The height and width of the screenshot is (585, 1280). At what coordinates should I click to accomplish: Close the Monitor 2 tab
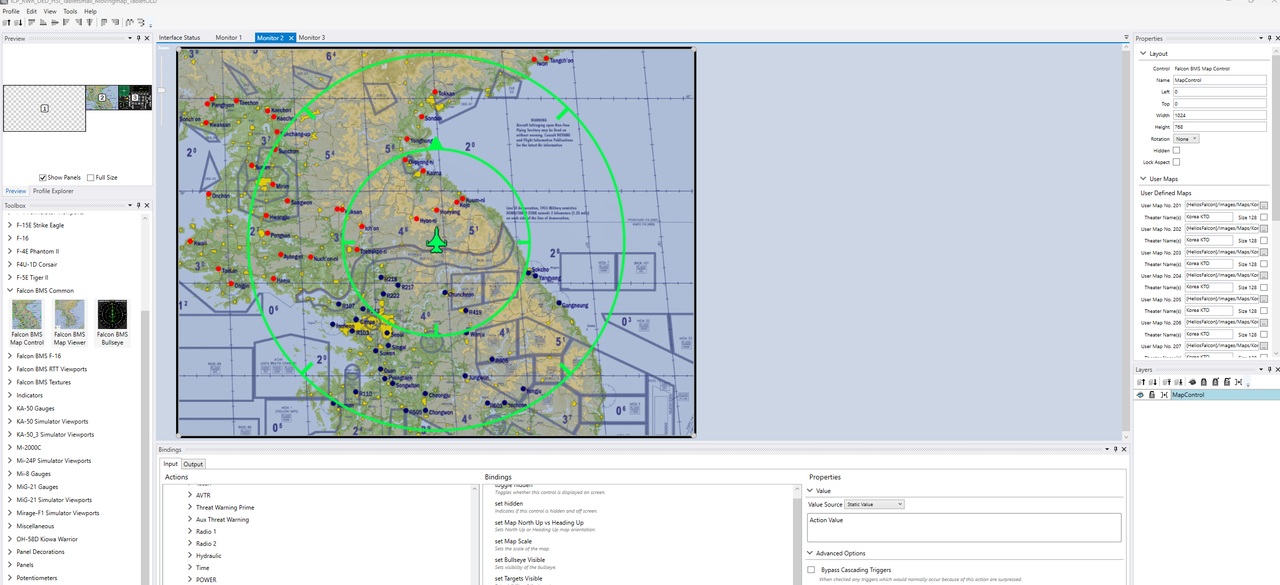291,38
